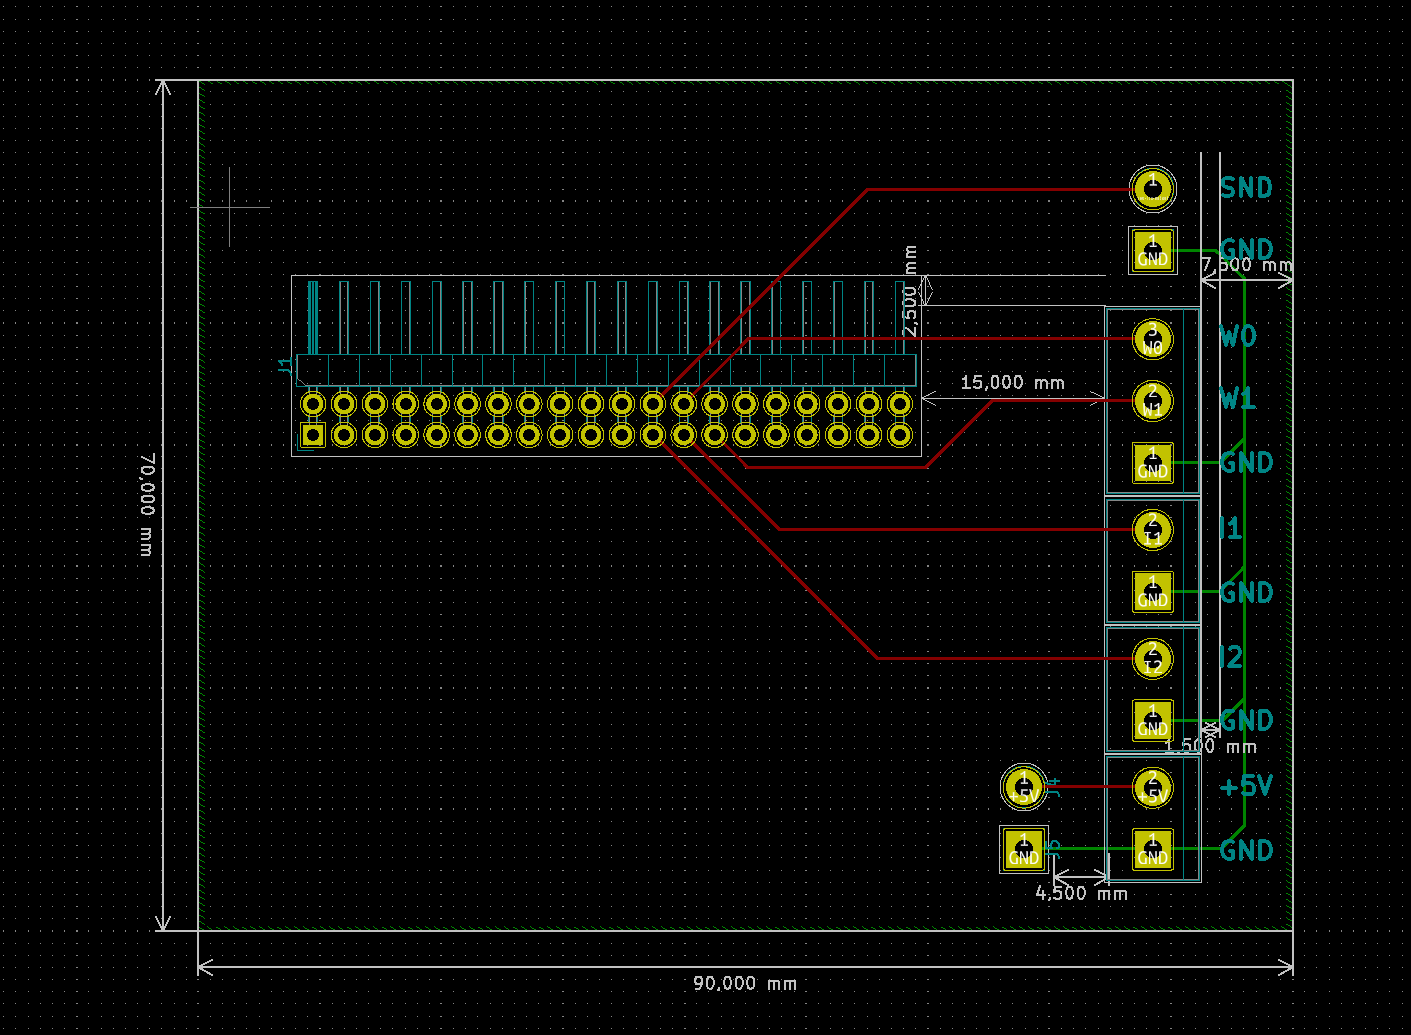Image resolution: width=1411 pixels, height=1035 pixels.
Task: Click the W0 silkscreen text
Action: point(1238,336)
